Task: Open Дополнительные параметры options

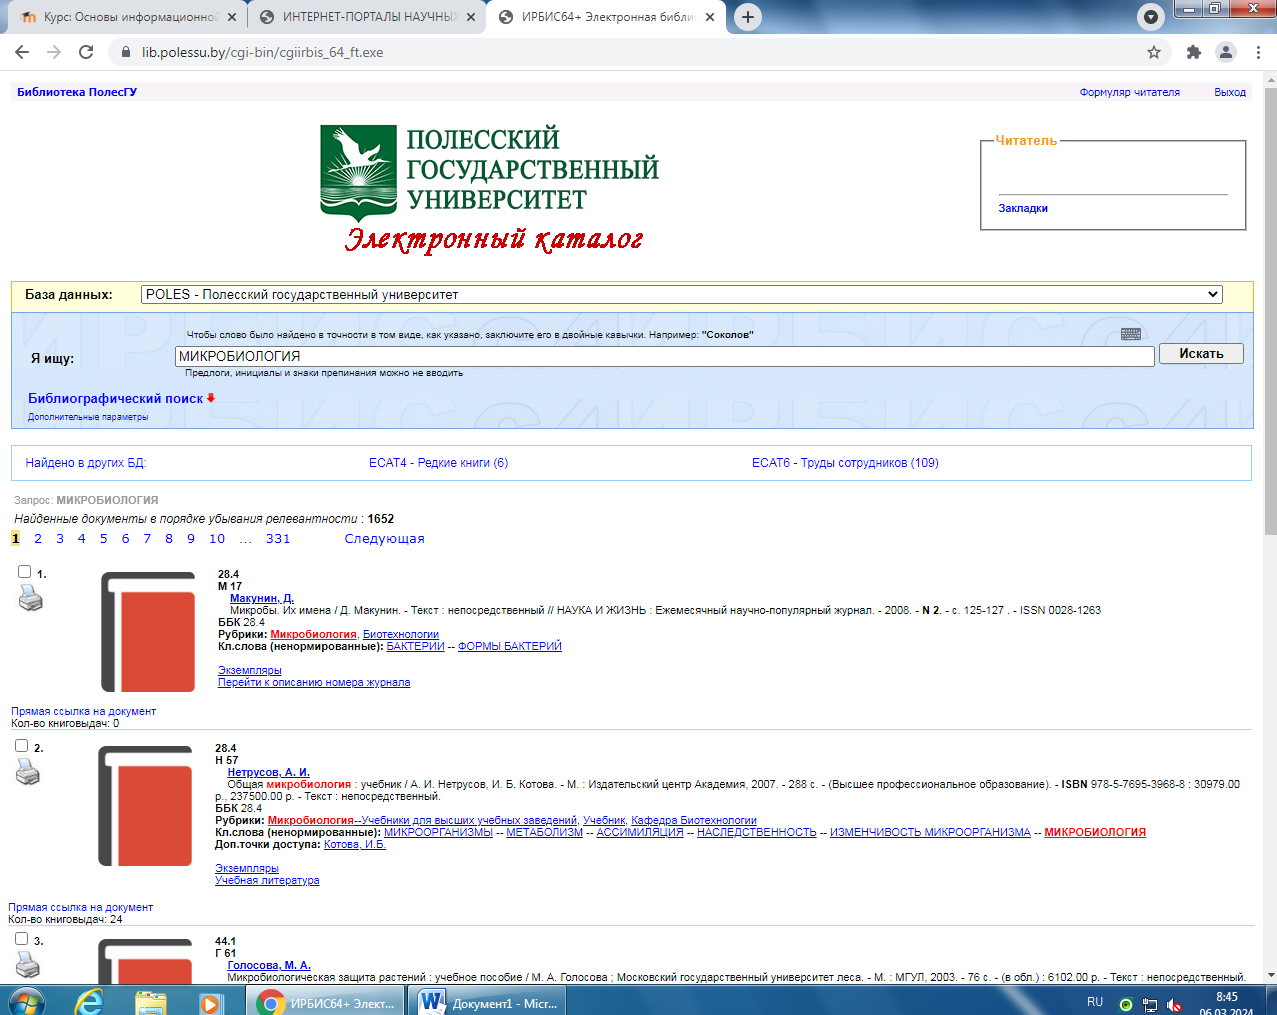Action: click(88, 417)
